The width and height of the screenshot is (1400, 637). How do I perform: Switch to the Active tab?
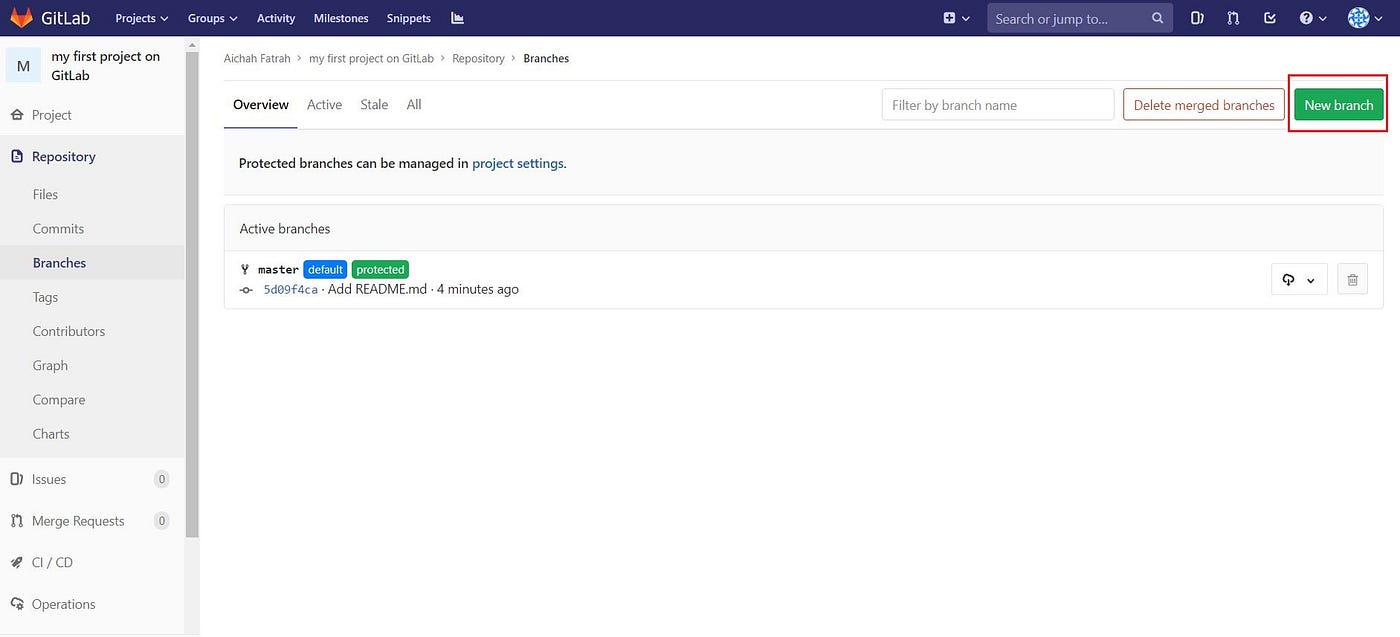[x=324, y=105]
